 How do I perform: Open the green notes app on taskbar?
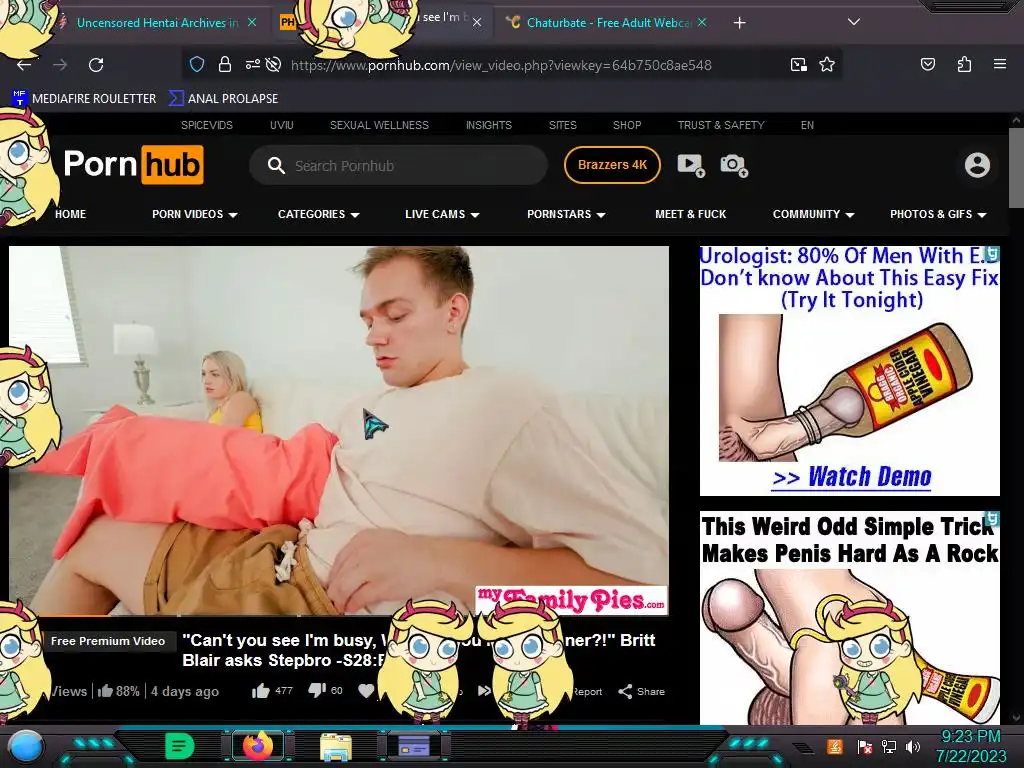pos(179,746)
